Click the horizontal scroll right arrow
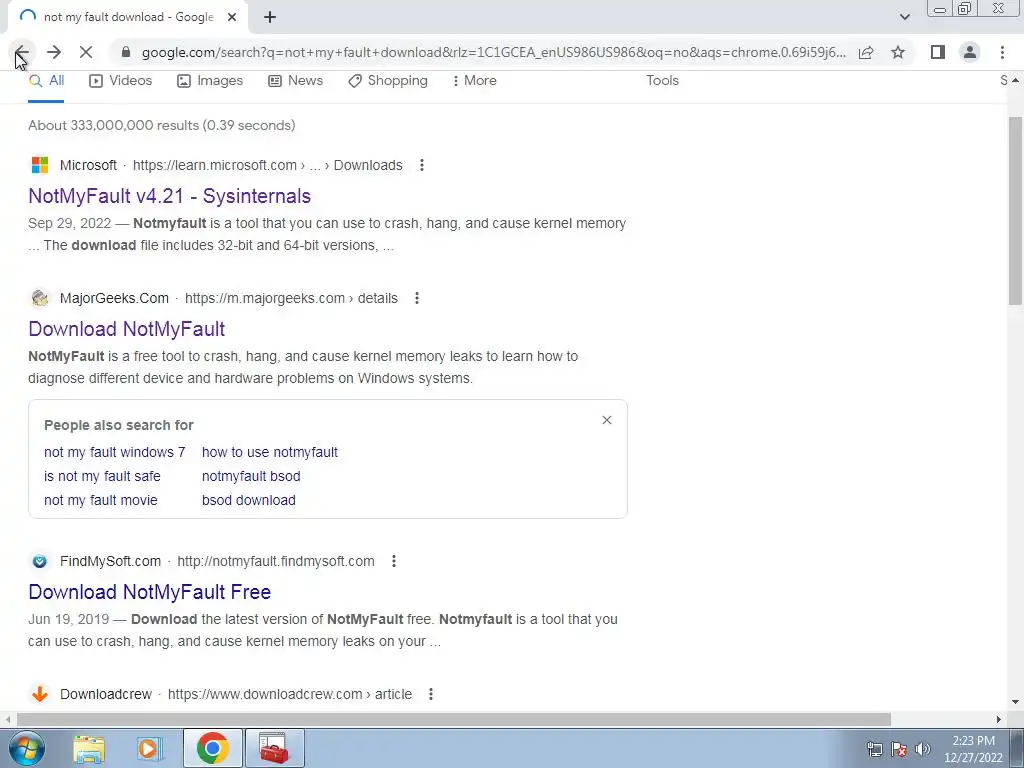The width and height of the screenshot is (1024, 768). [998, 719]
